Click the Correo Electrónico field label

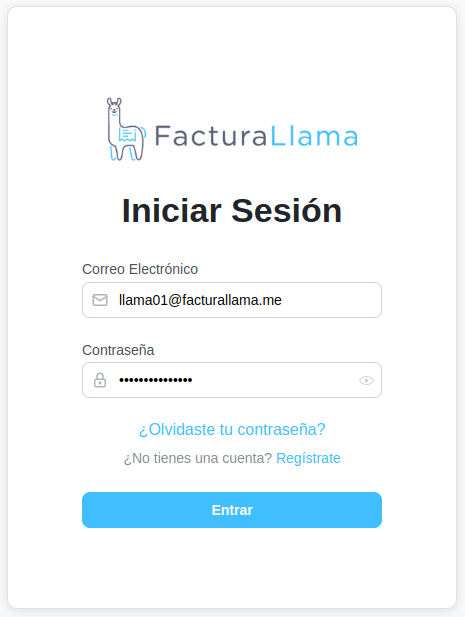[x=140, y=269]
